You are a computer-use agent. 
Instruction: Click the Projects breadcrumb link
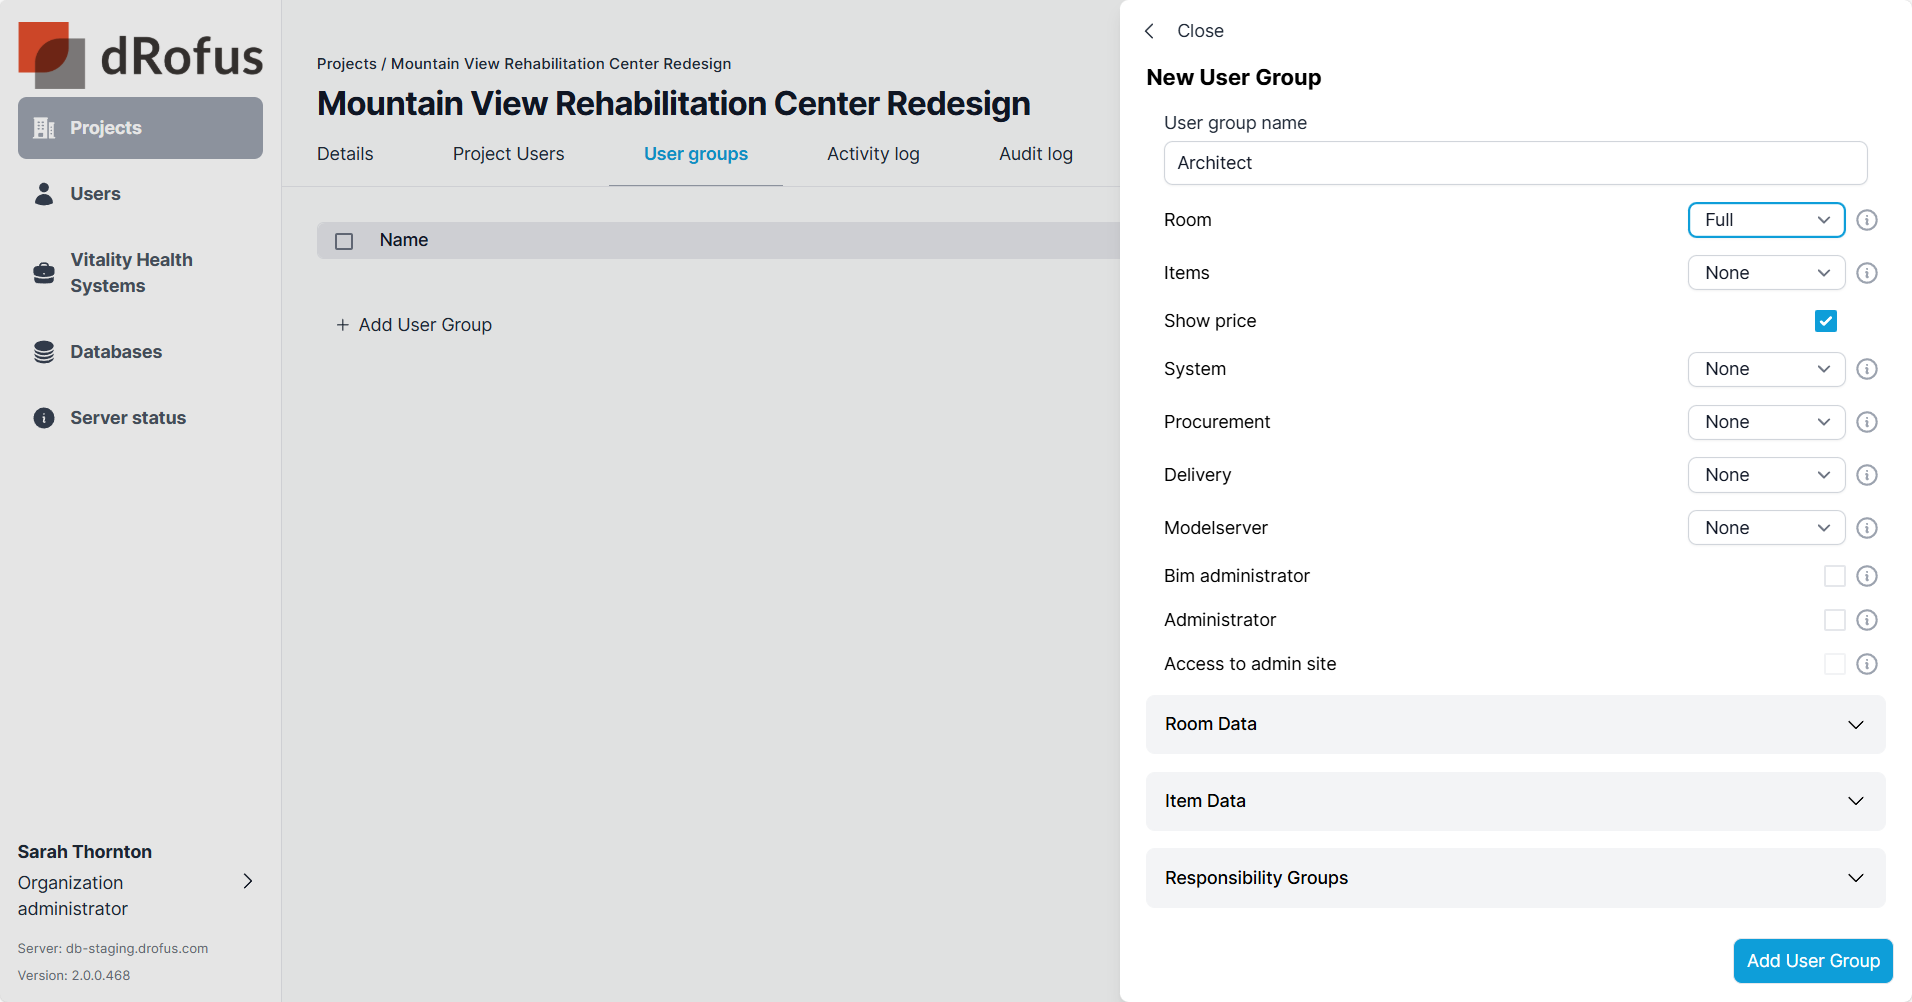click(346, 64)
